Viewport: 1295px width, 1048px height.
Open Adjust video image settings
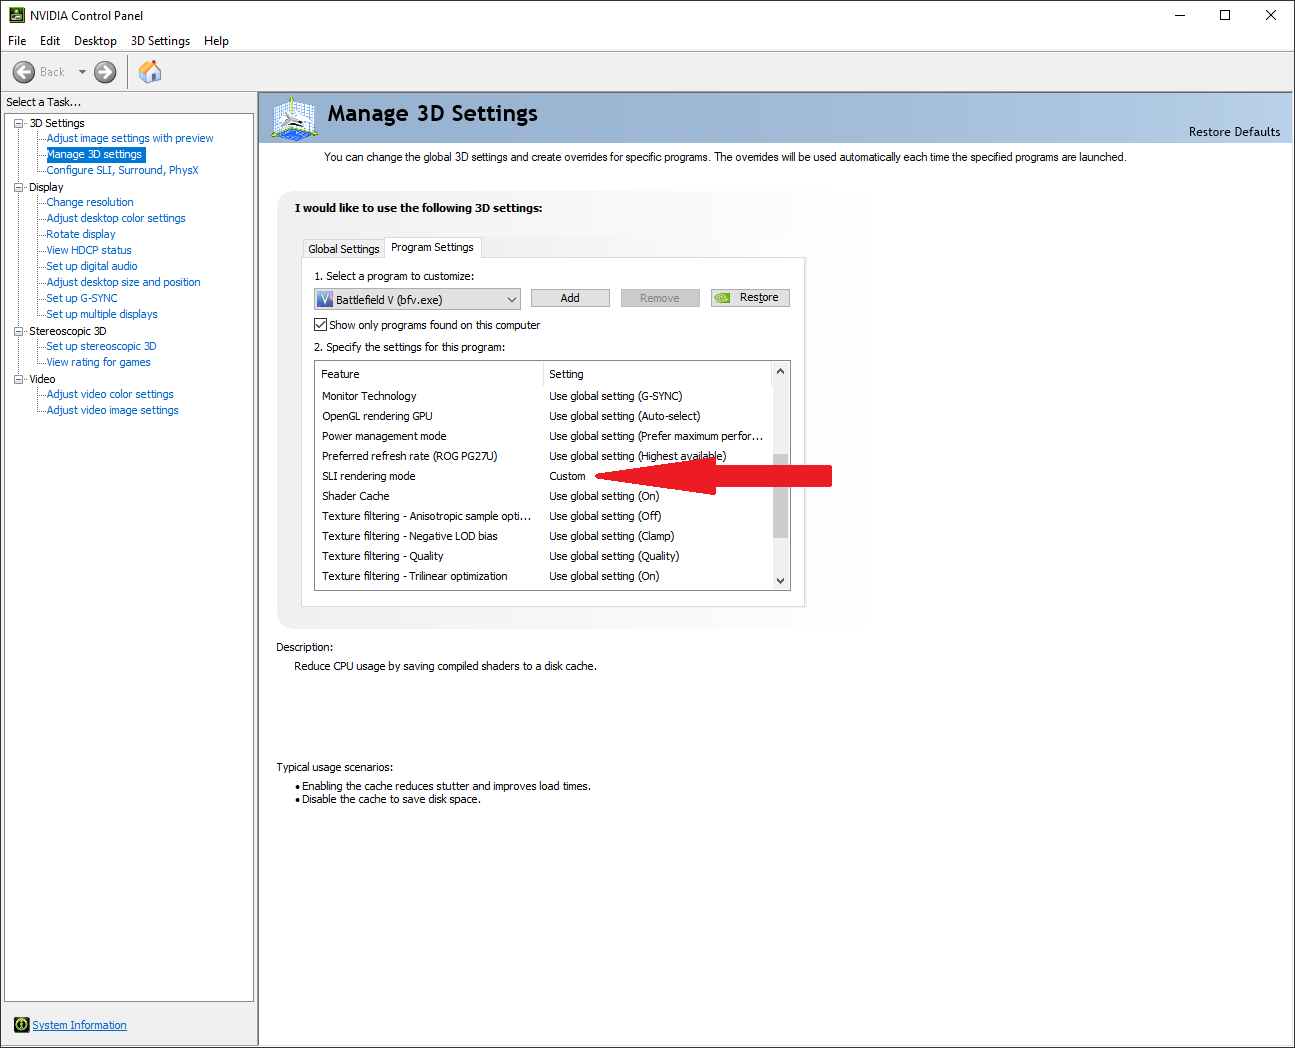[112, 410]
